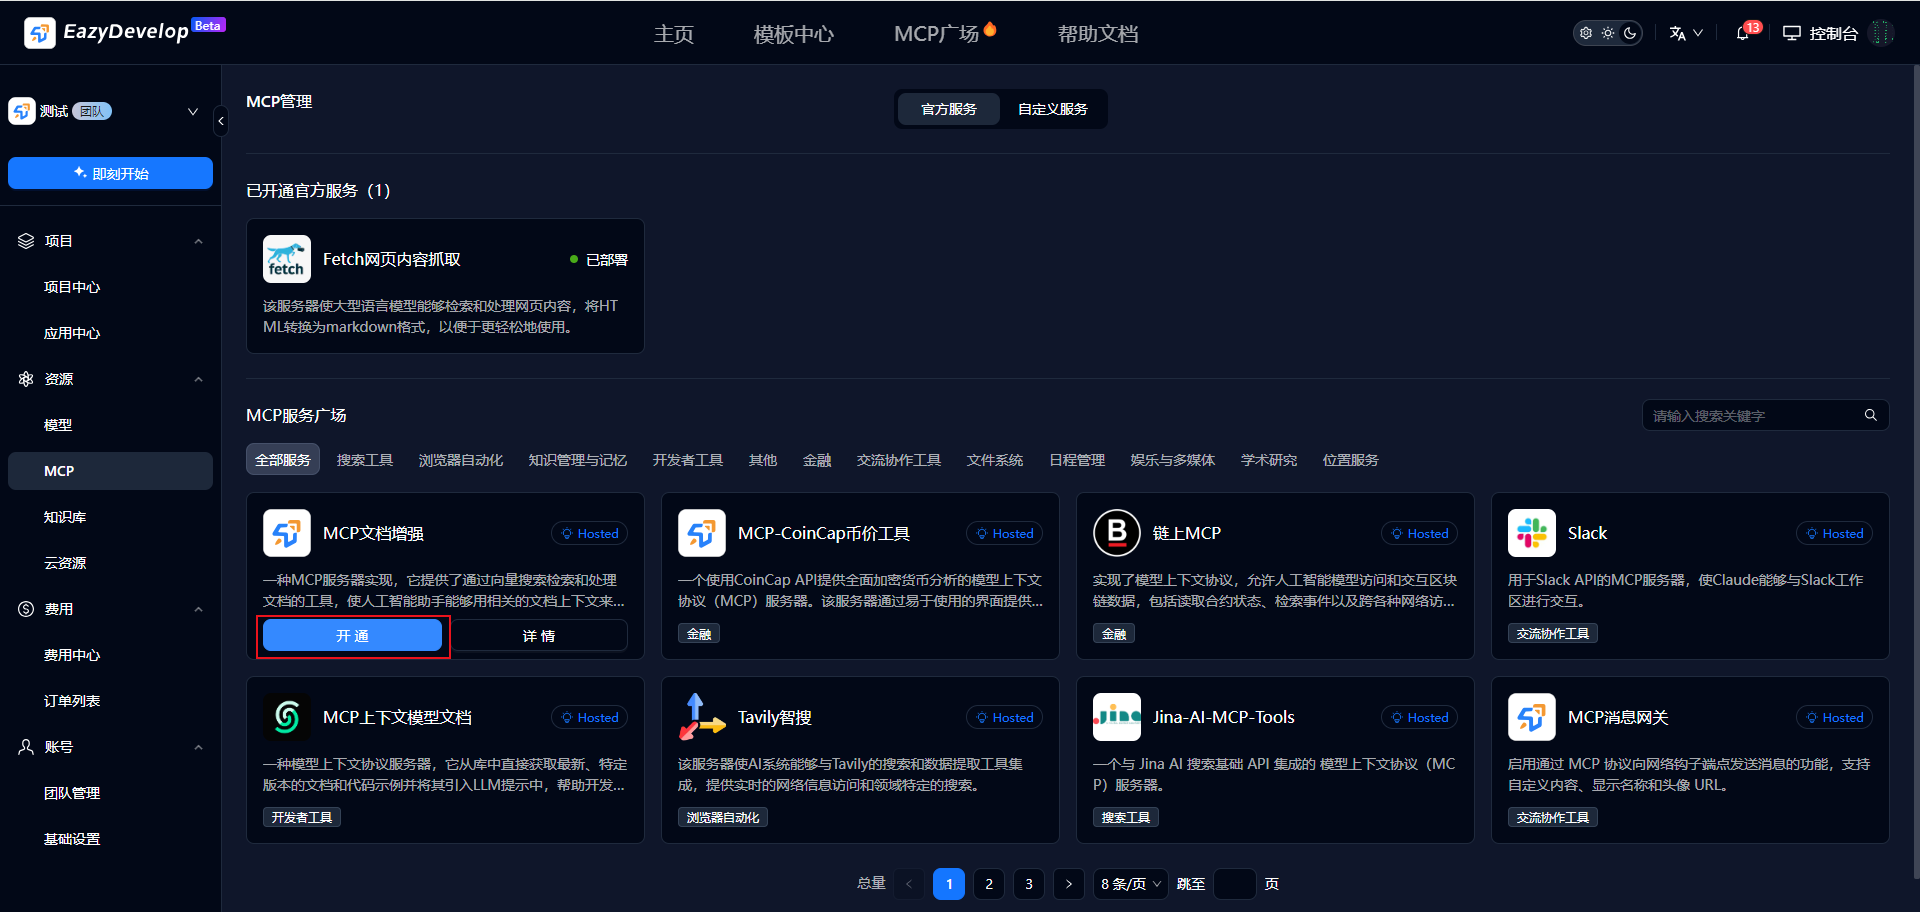Click the search magnifier icon in MCP服务广场
This screenshot has height=912, width=1920.
pyautogui.click(x=1870, y=415)
